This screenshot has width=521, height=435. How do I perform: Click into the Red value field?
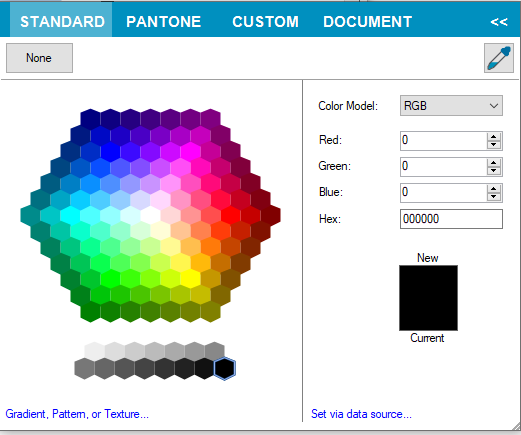point(443,140)
